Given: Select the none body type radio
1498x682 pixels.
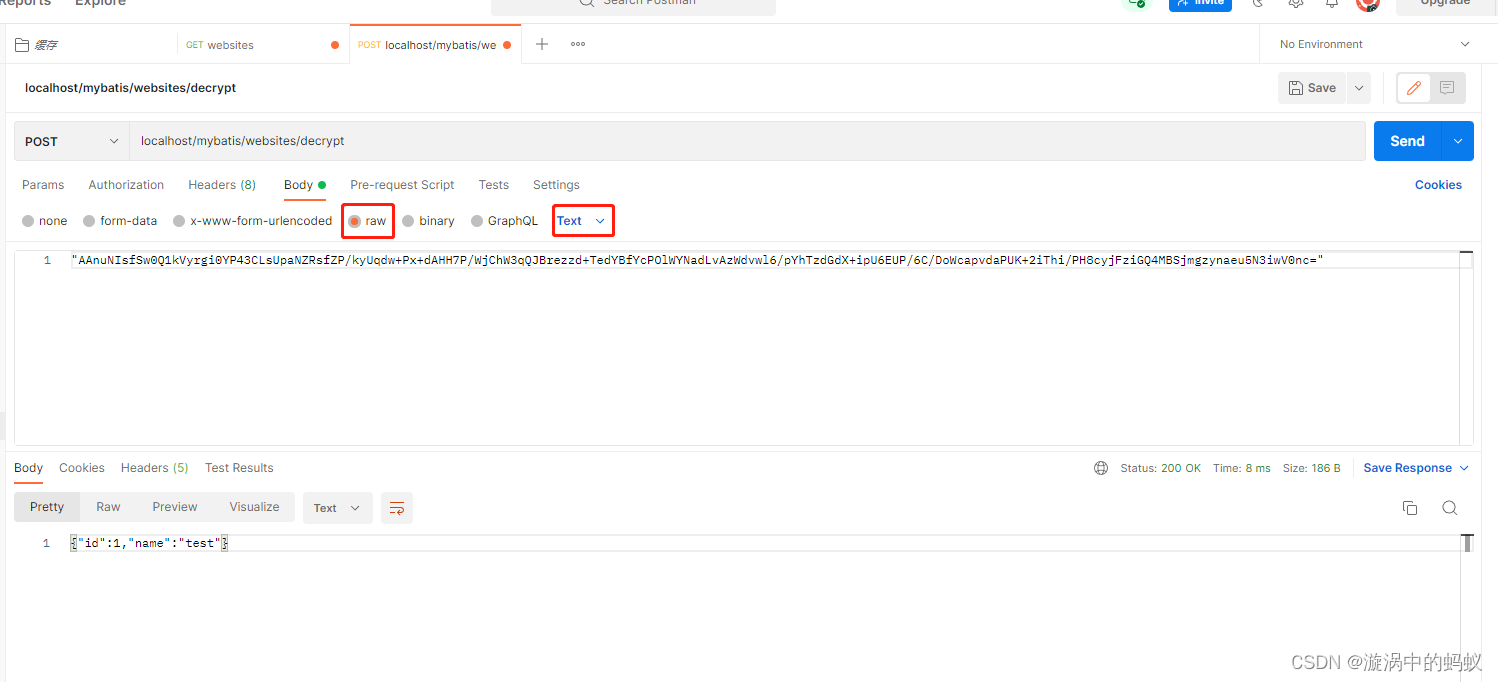Looking at the screenshot, I should (x=28, y=221).
